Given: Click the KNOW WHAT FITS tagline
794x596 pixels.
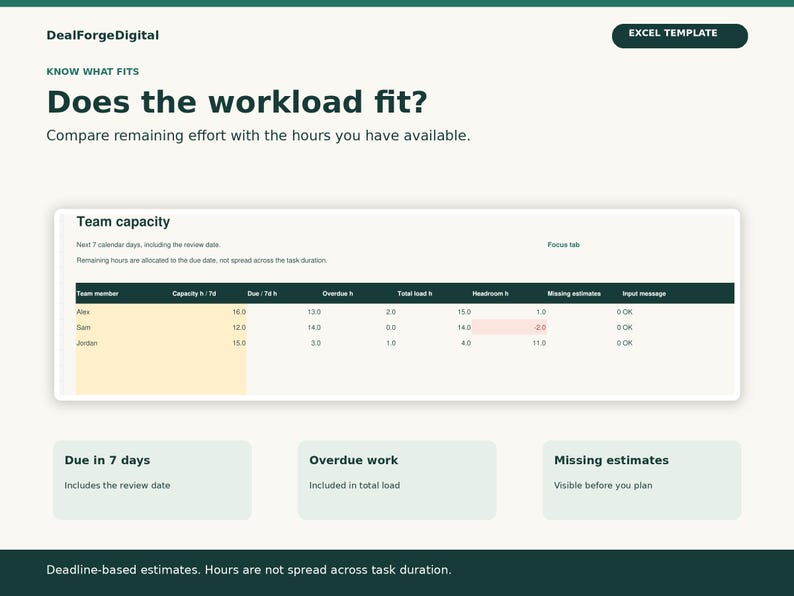Looking at the screenshot, I should coord(93,71).
